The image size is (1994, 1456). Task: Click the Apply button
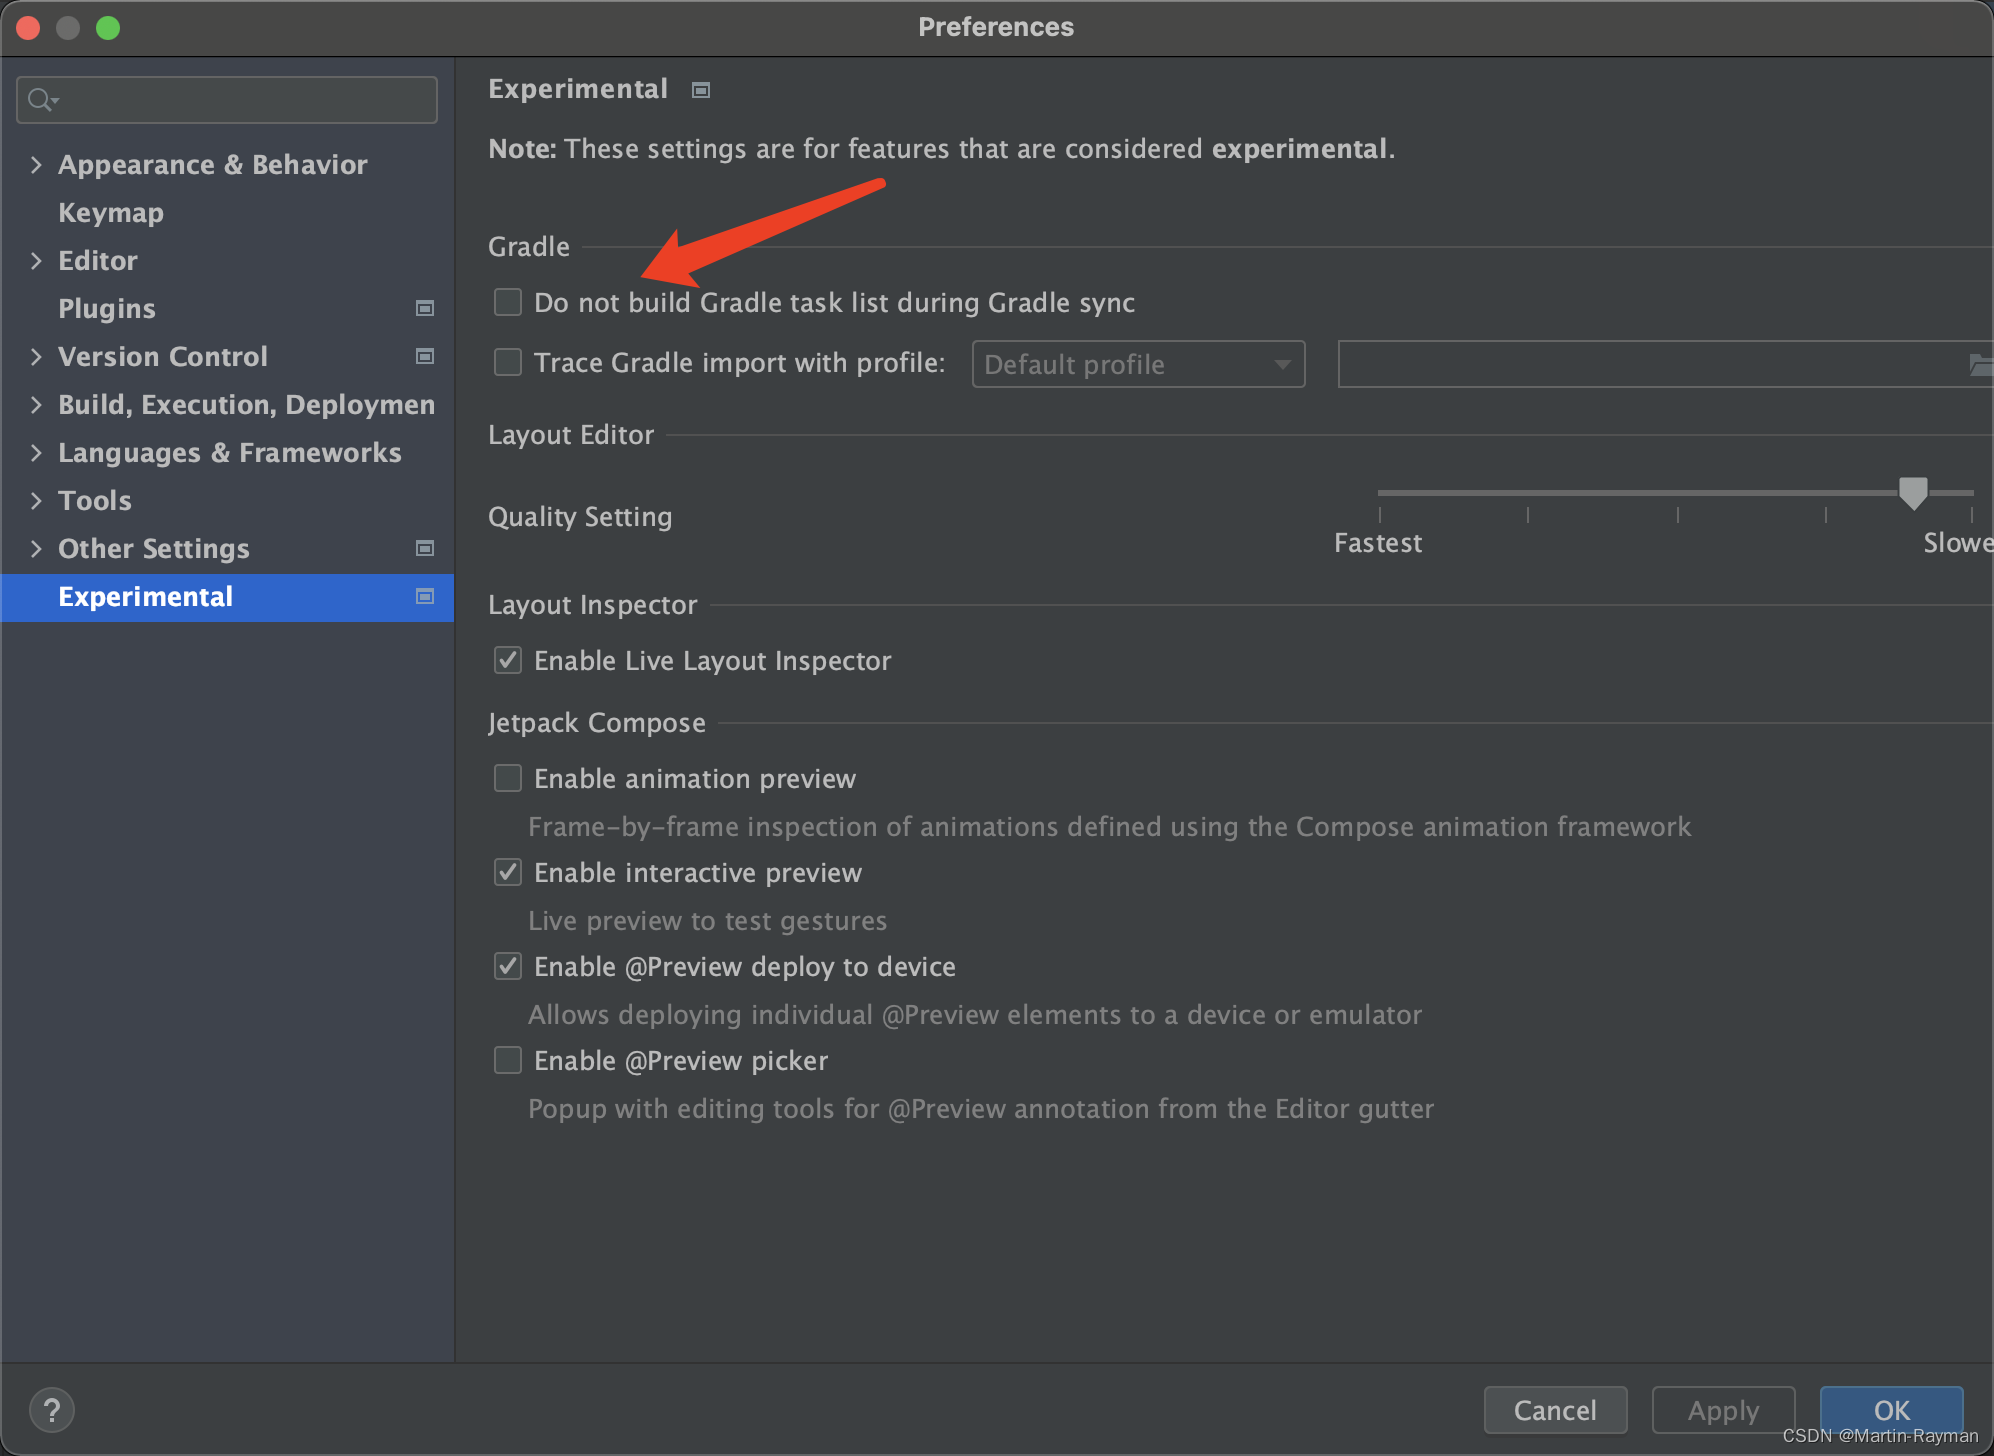(1723, 1410)
